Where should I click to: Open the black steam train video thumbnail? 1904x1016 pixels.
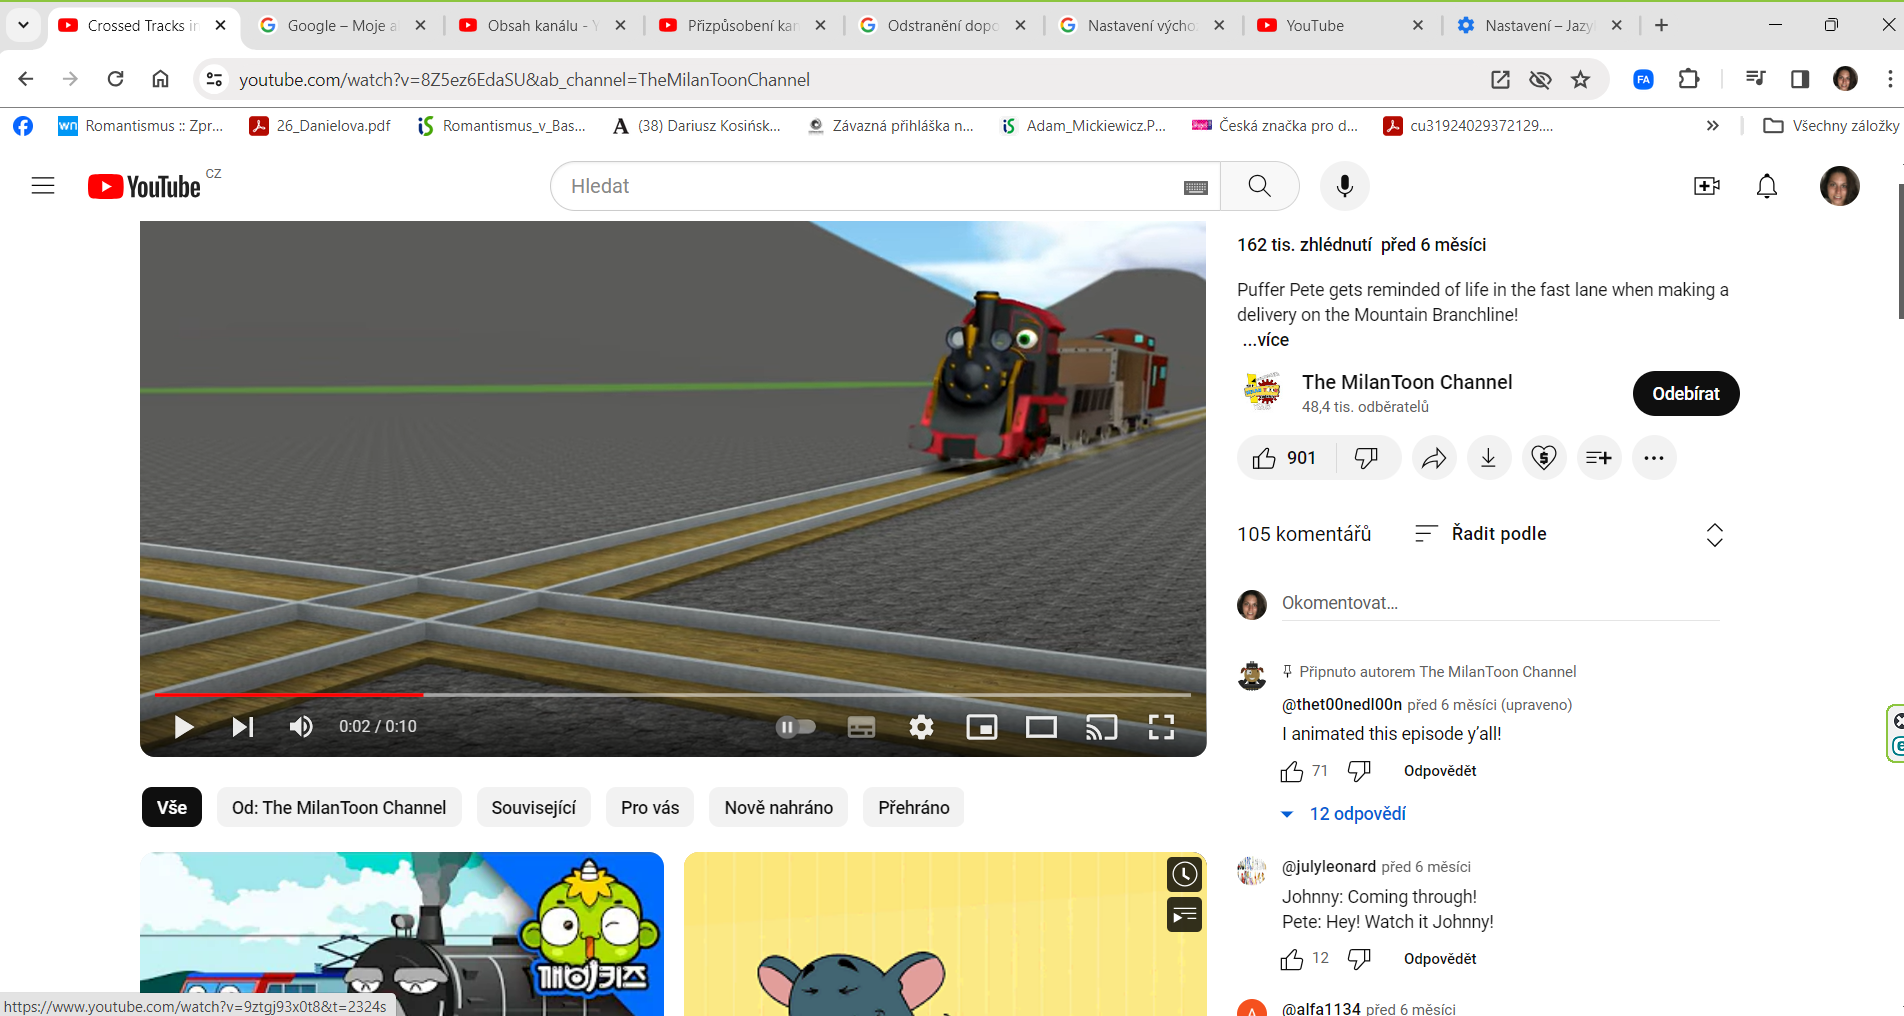pos(402,934)
